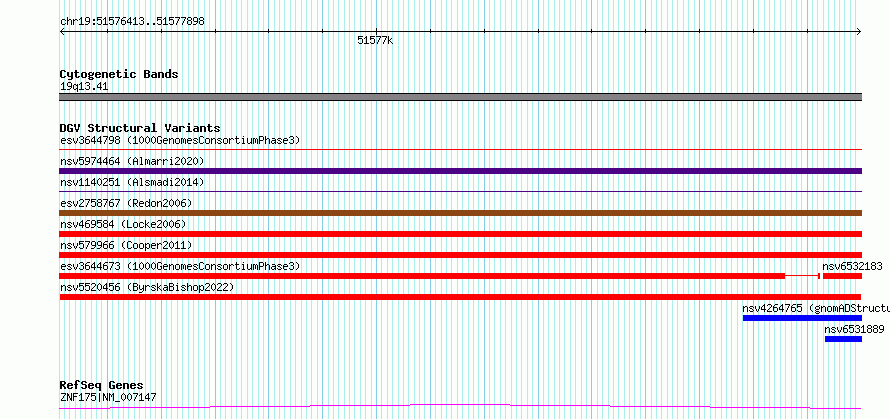Screen dimensions: 890x419
Task: Click the blue nsv4264765 variant bar
Action: click(x=802, y=318)
